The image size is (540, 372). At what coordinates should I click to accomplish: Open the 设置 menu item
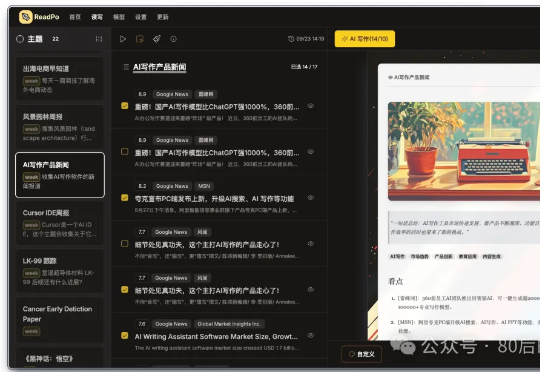tap(141, 17)
